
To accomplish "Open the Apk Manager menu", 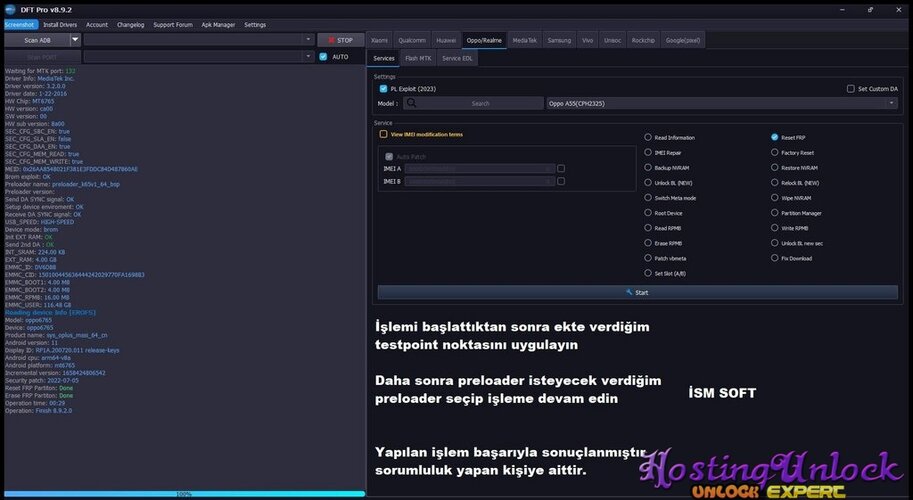I will coord(218,24).
